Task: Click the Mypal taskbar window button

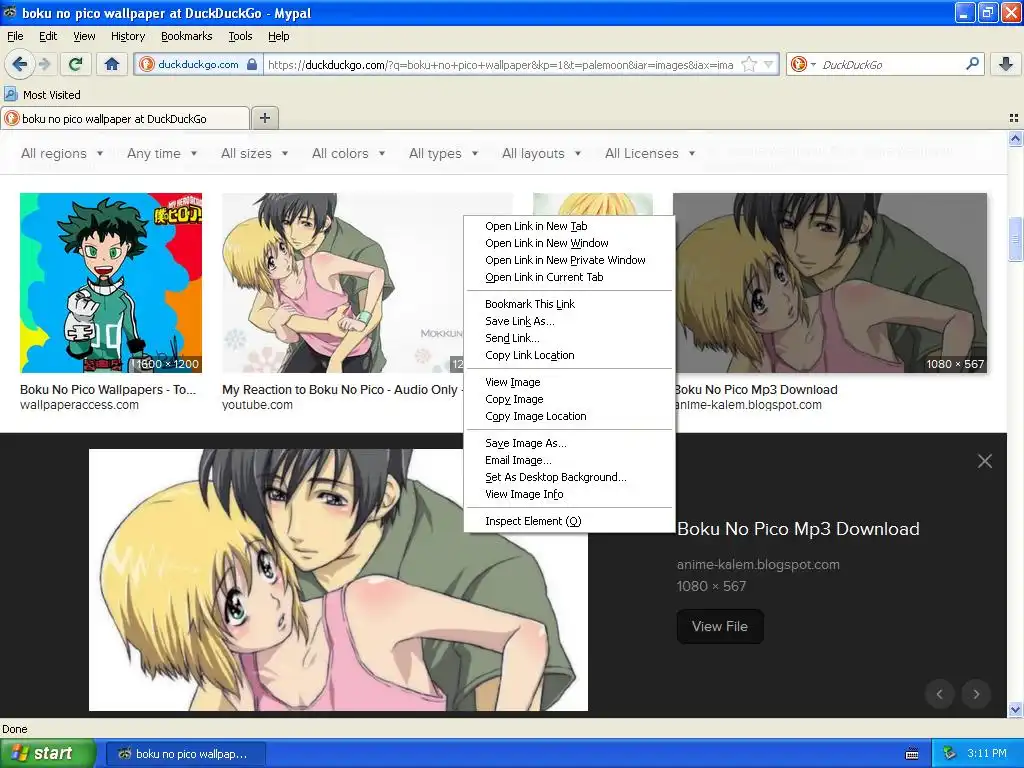Action: pyautogui.click(x=185, y=754)
